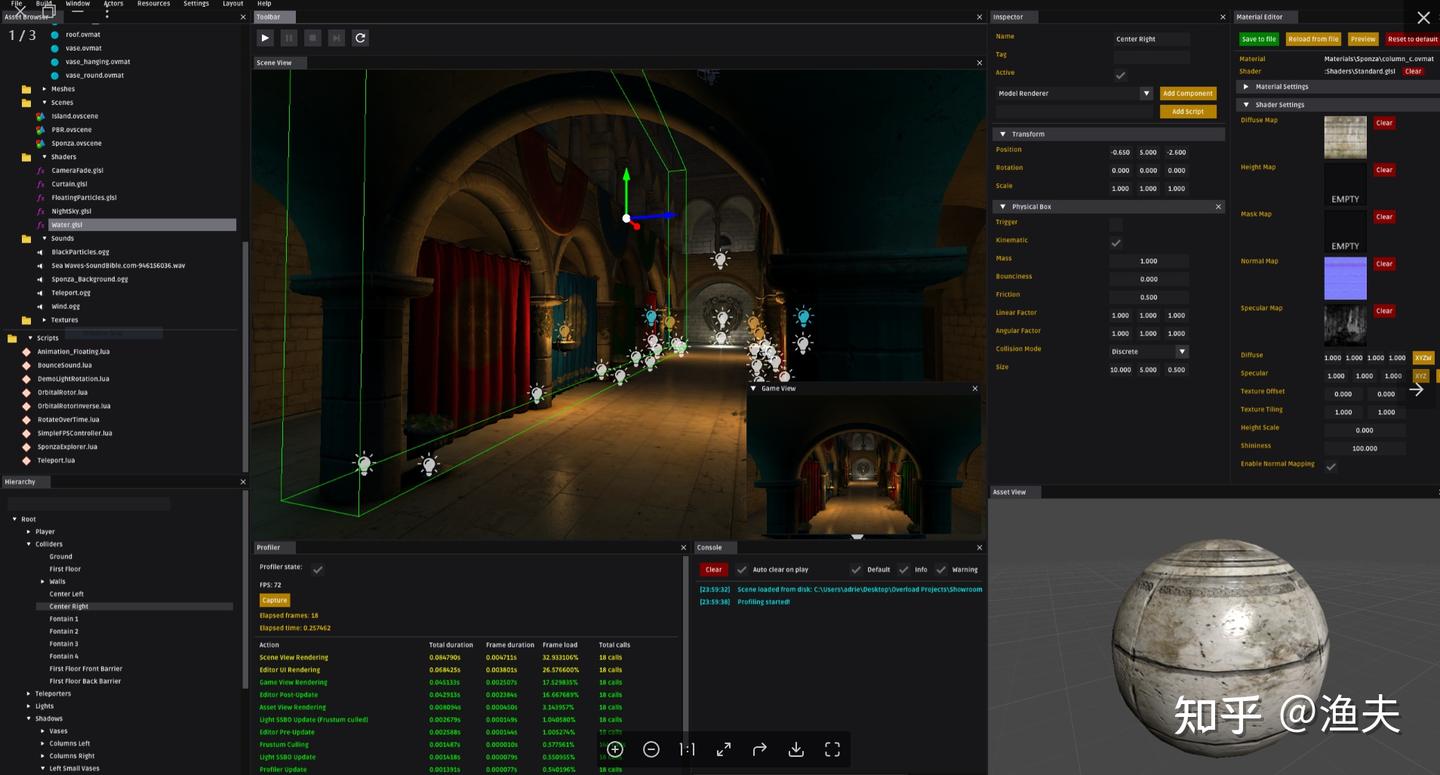
Task: Select the zoom-in icon on the bottom bar
Action: click(x=614, y=748)
